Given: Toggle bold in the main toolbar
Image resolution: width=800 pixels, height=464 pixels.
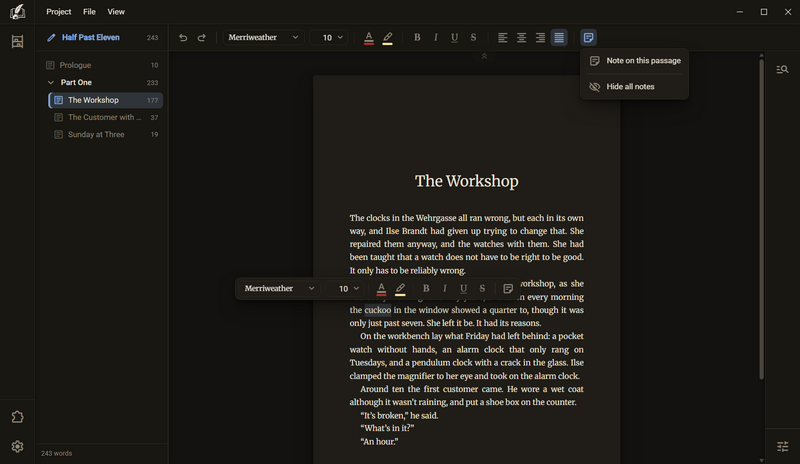Looking at the screenshot, I should pyautogui.click(x=417, y=37).
